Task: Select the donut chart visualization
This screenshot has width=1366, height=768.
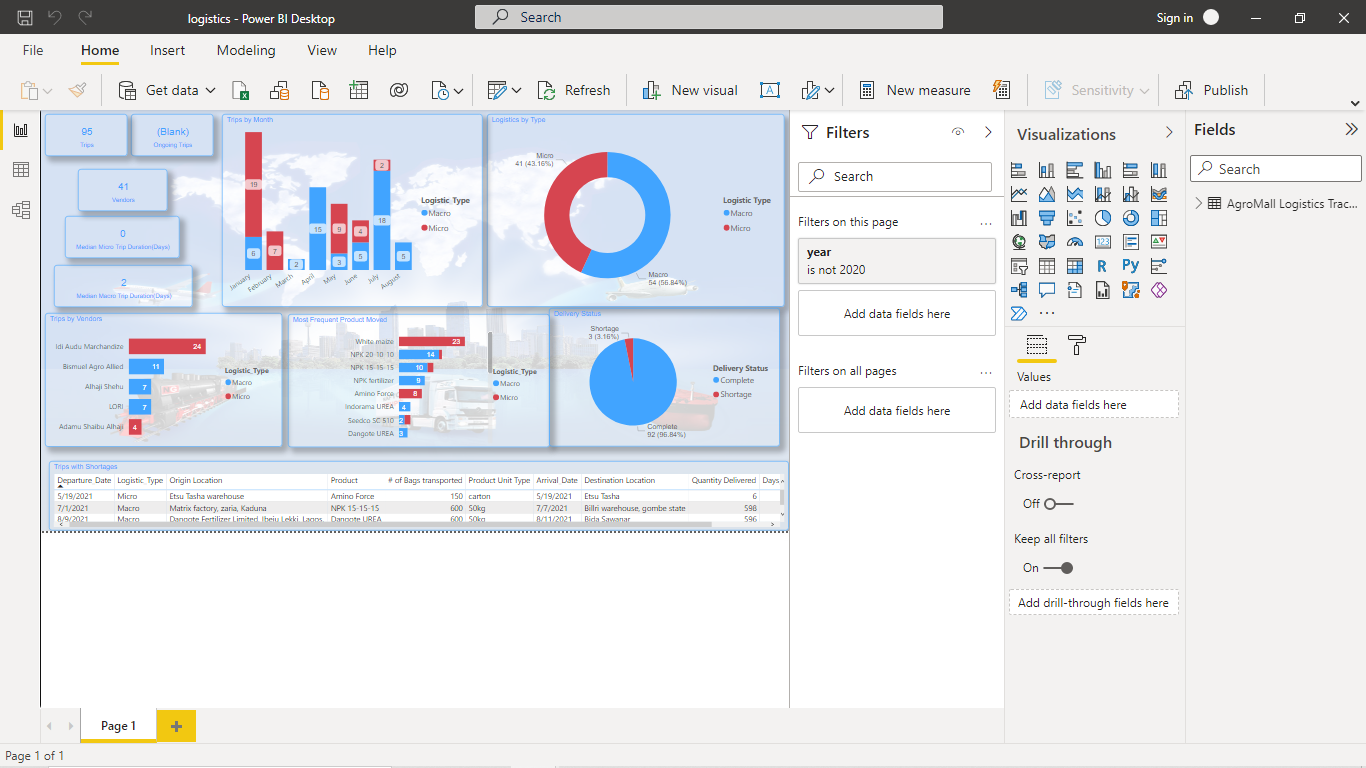Action: pos(1130,217)
